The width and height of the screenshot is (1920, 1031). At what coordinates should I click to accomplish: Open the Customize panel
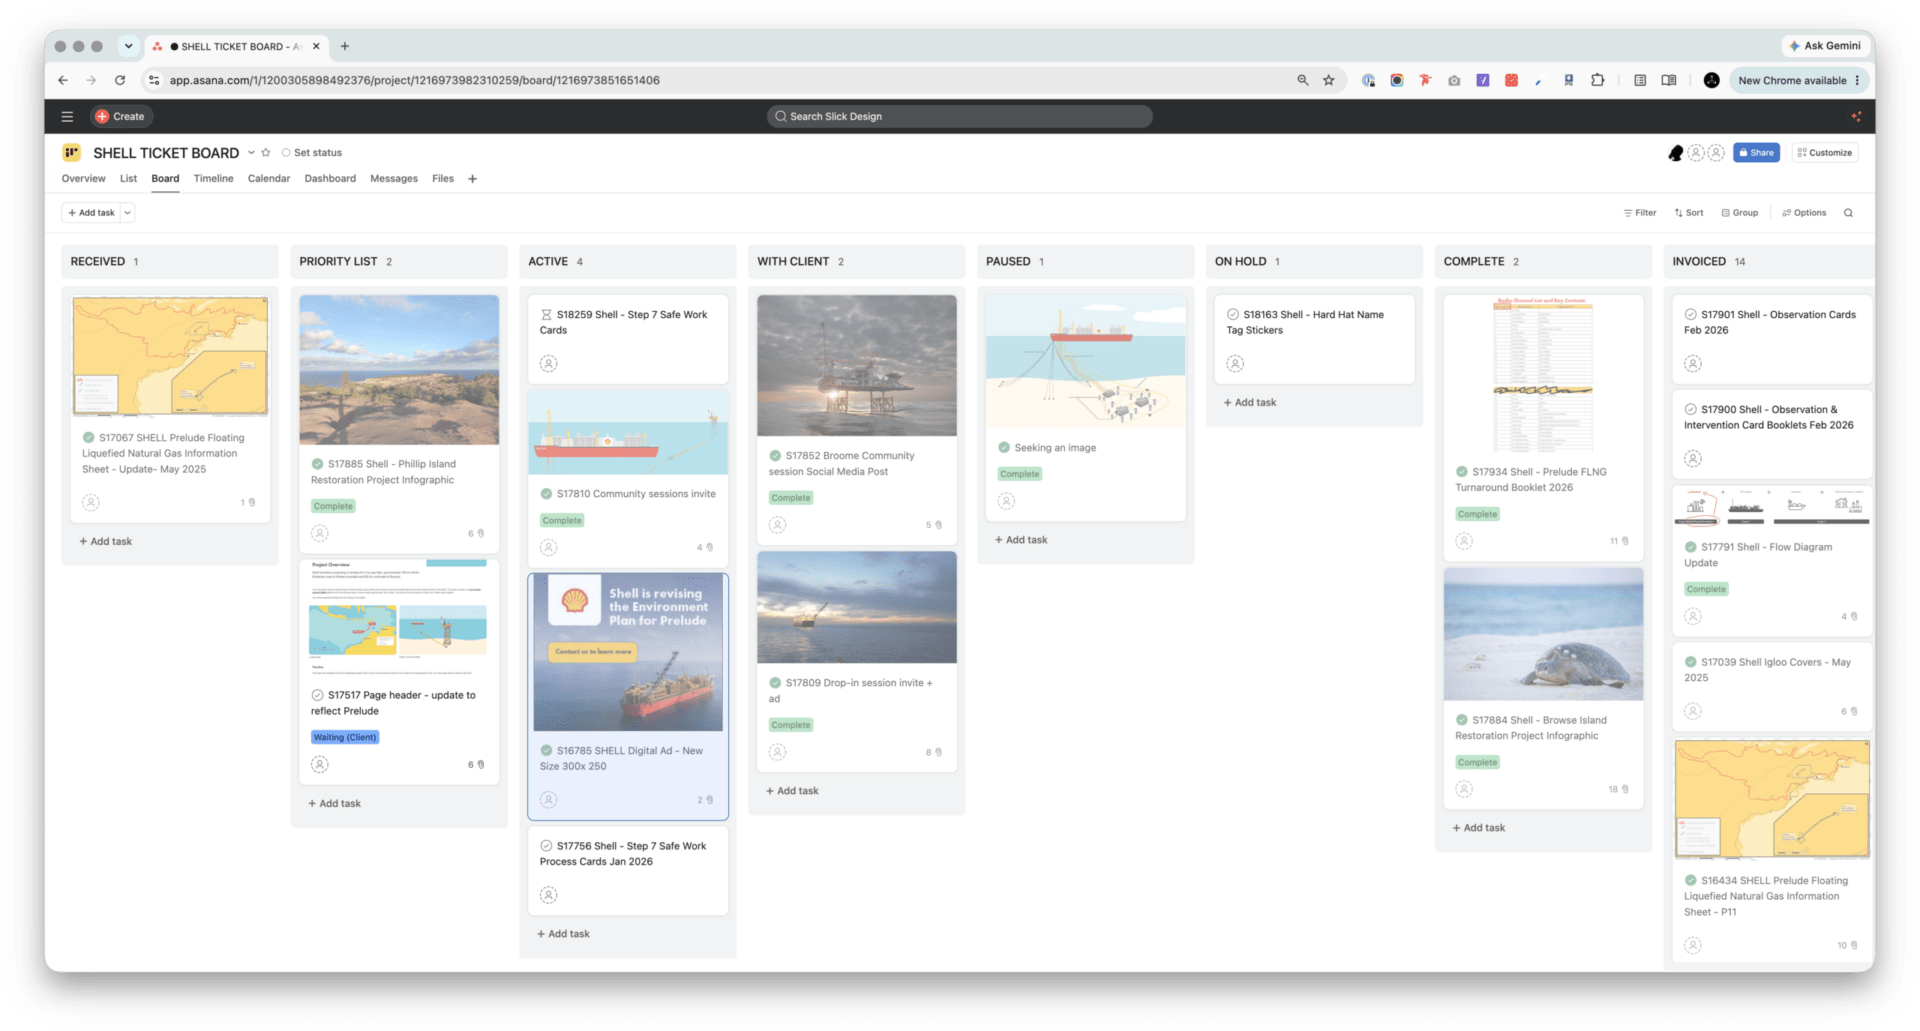(1825, 153)
